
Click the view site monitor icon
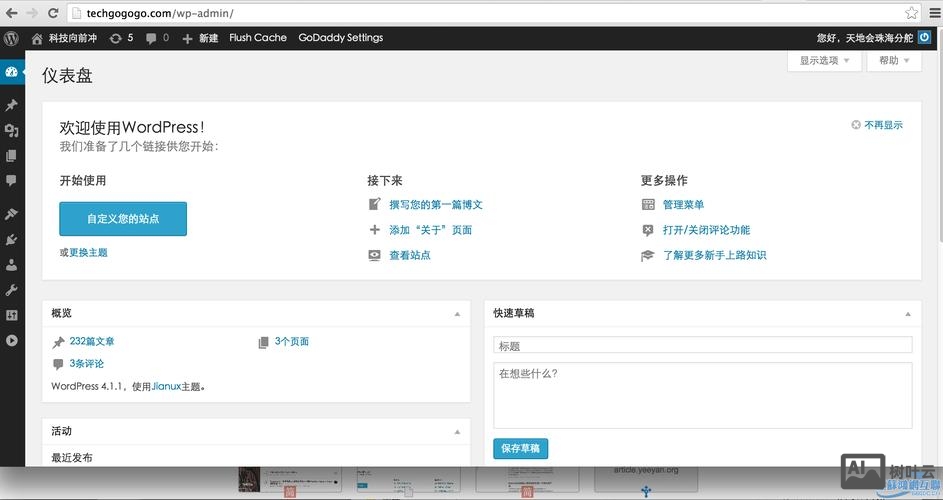(x=375, y=255)
